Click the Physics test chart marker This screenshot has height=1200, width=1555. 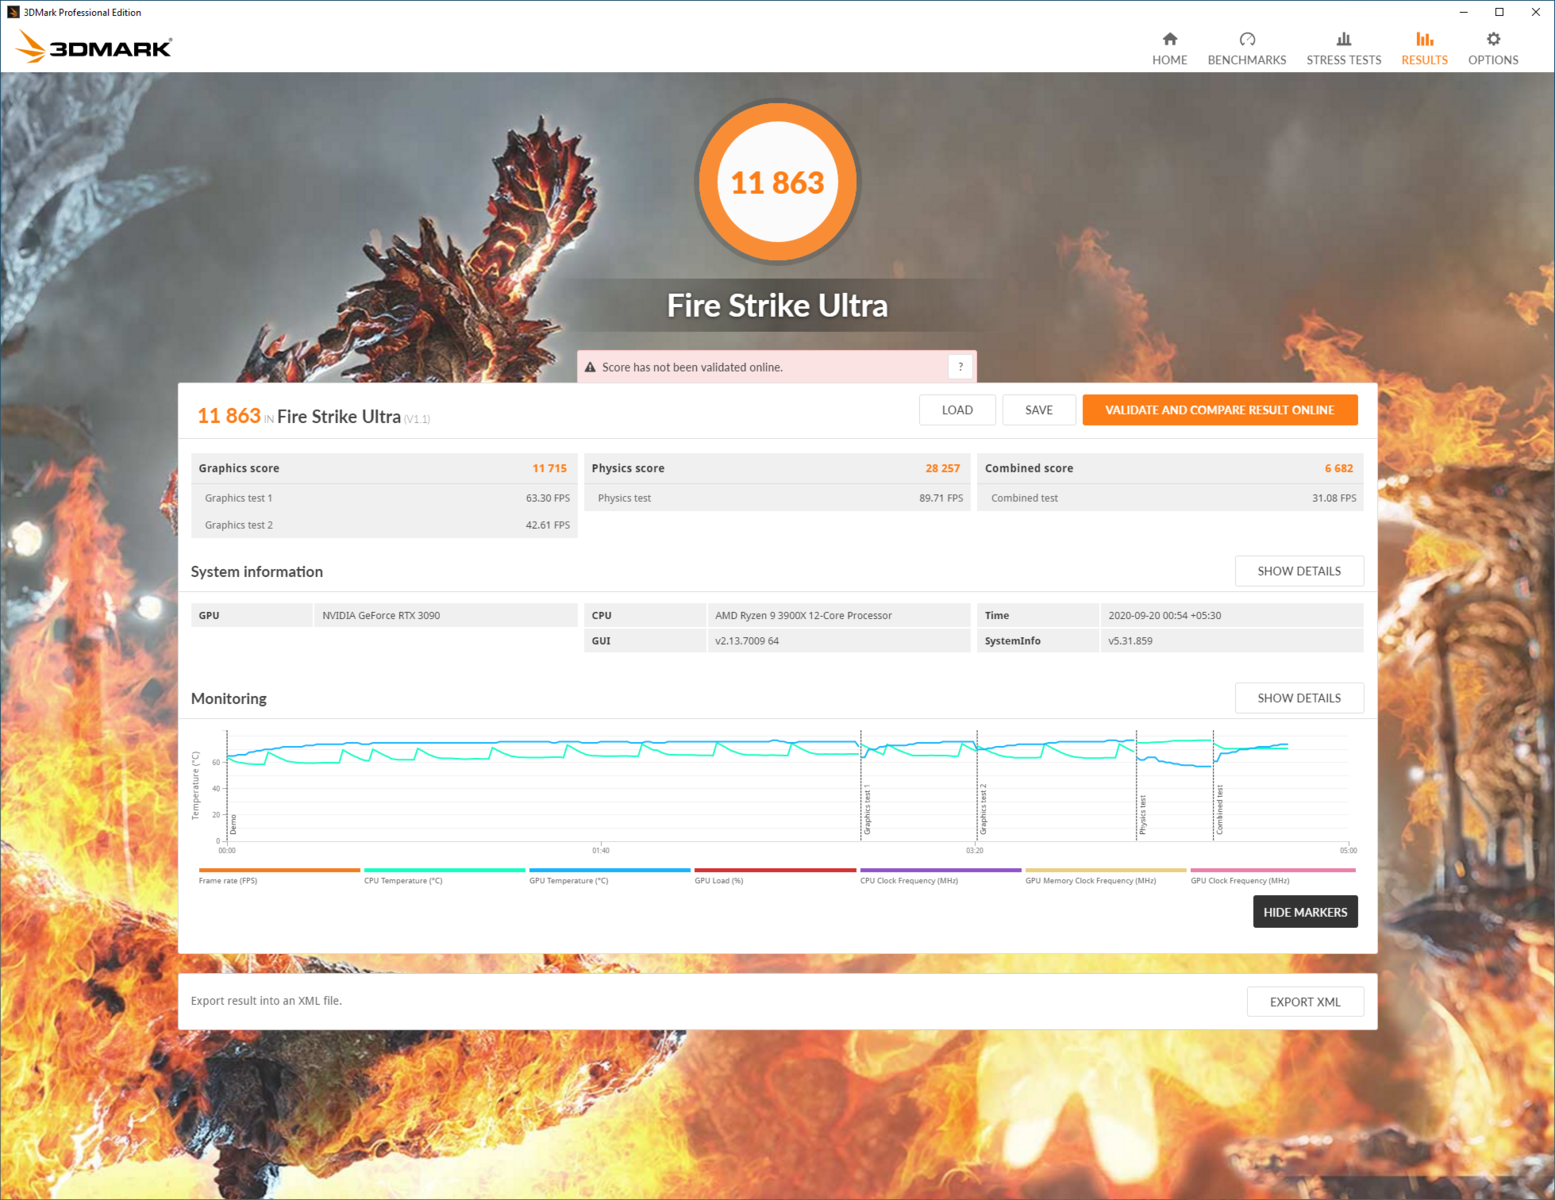click(1143, 815)
